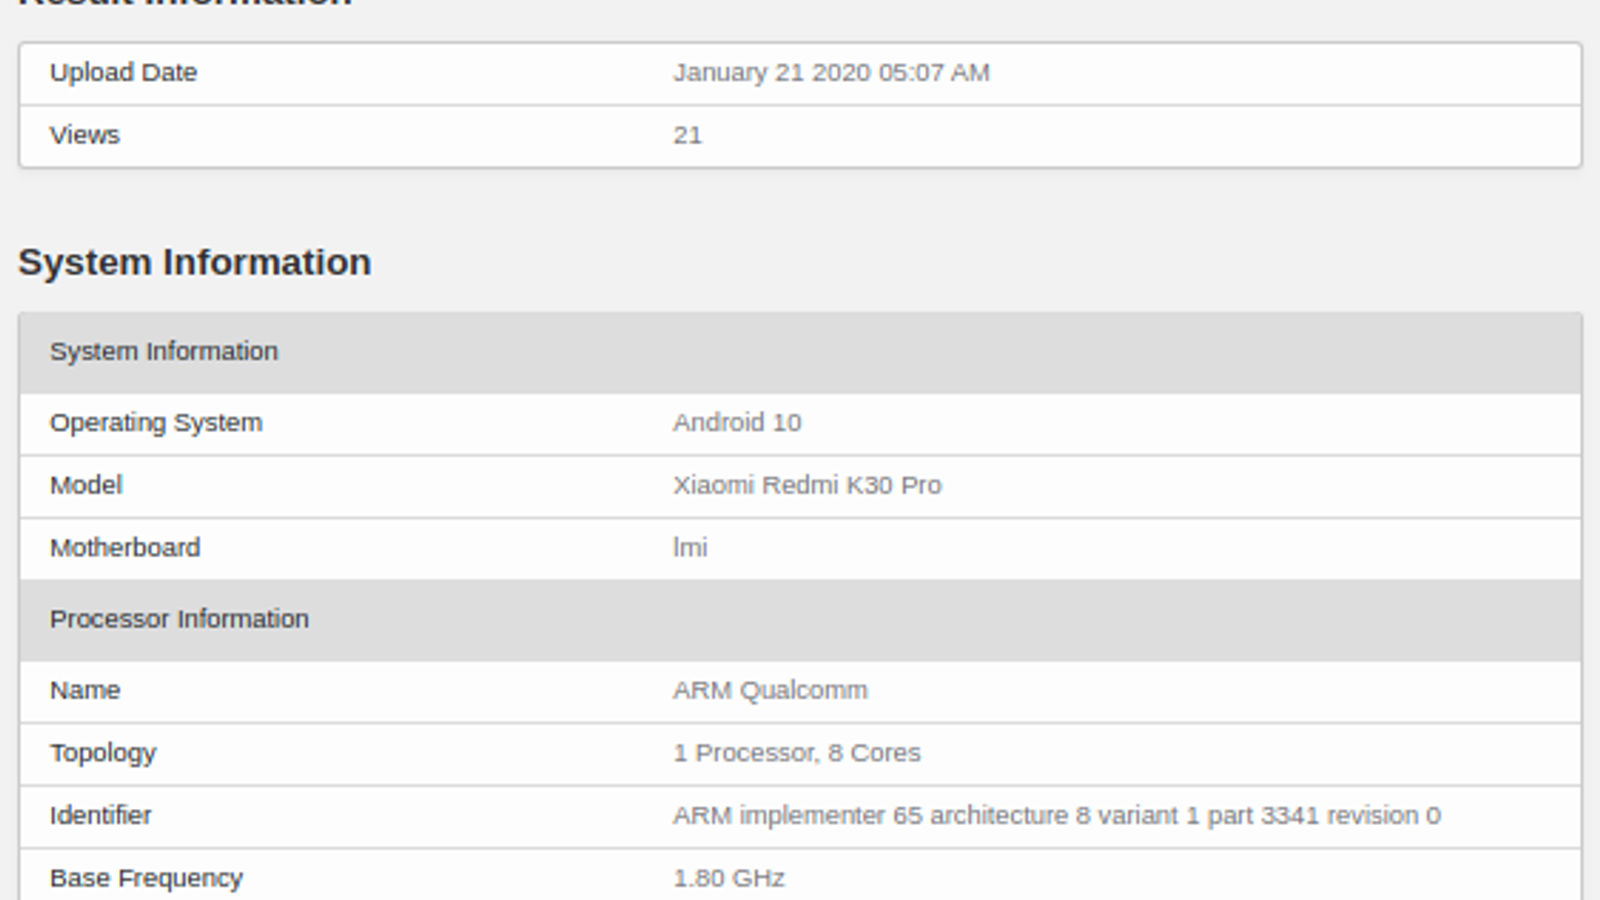Click the processor Name label
The image size is (1600, 900).
(x=85, y=690)
